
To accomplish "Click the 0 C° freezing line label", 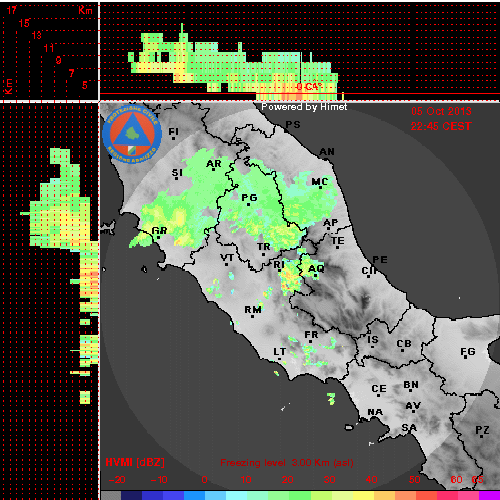I will point(310,87).
